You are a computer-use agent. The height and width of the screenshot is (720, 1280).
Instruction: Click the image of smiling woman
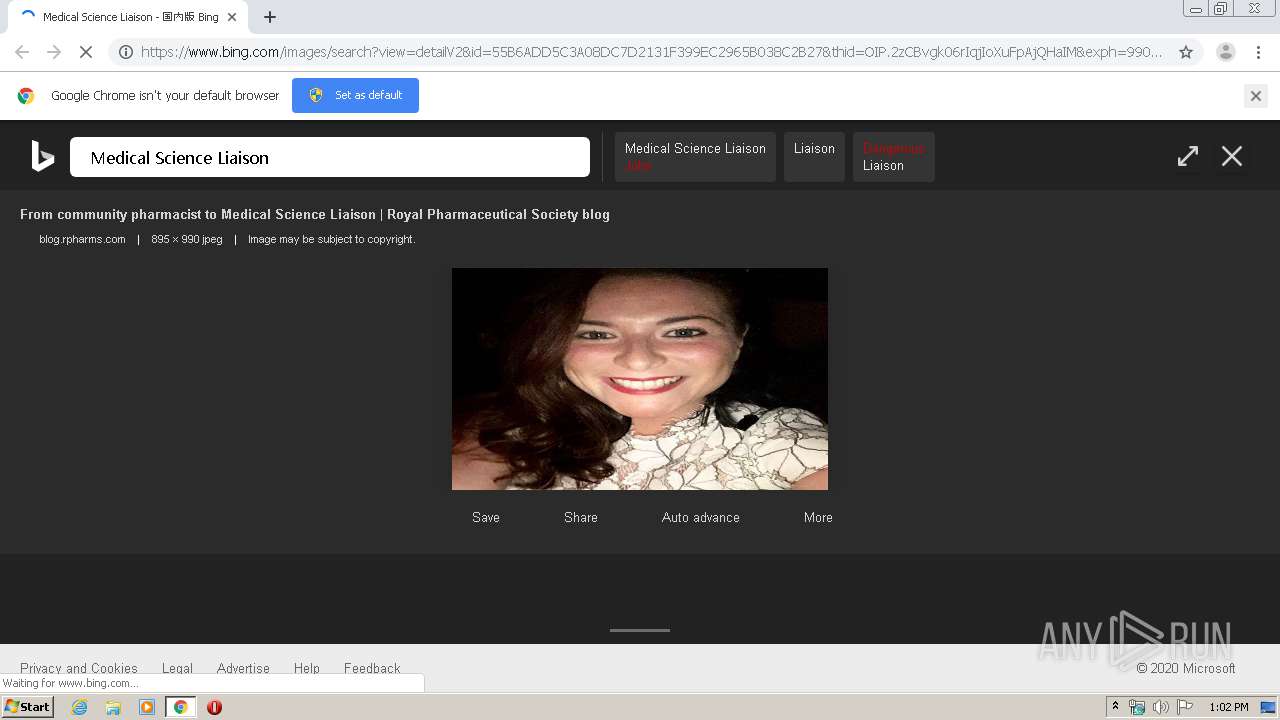[x=640, y=379]
